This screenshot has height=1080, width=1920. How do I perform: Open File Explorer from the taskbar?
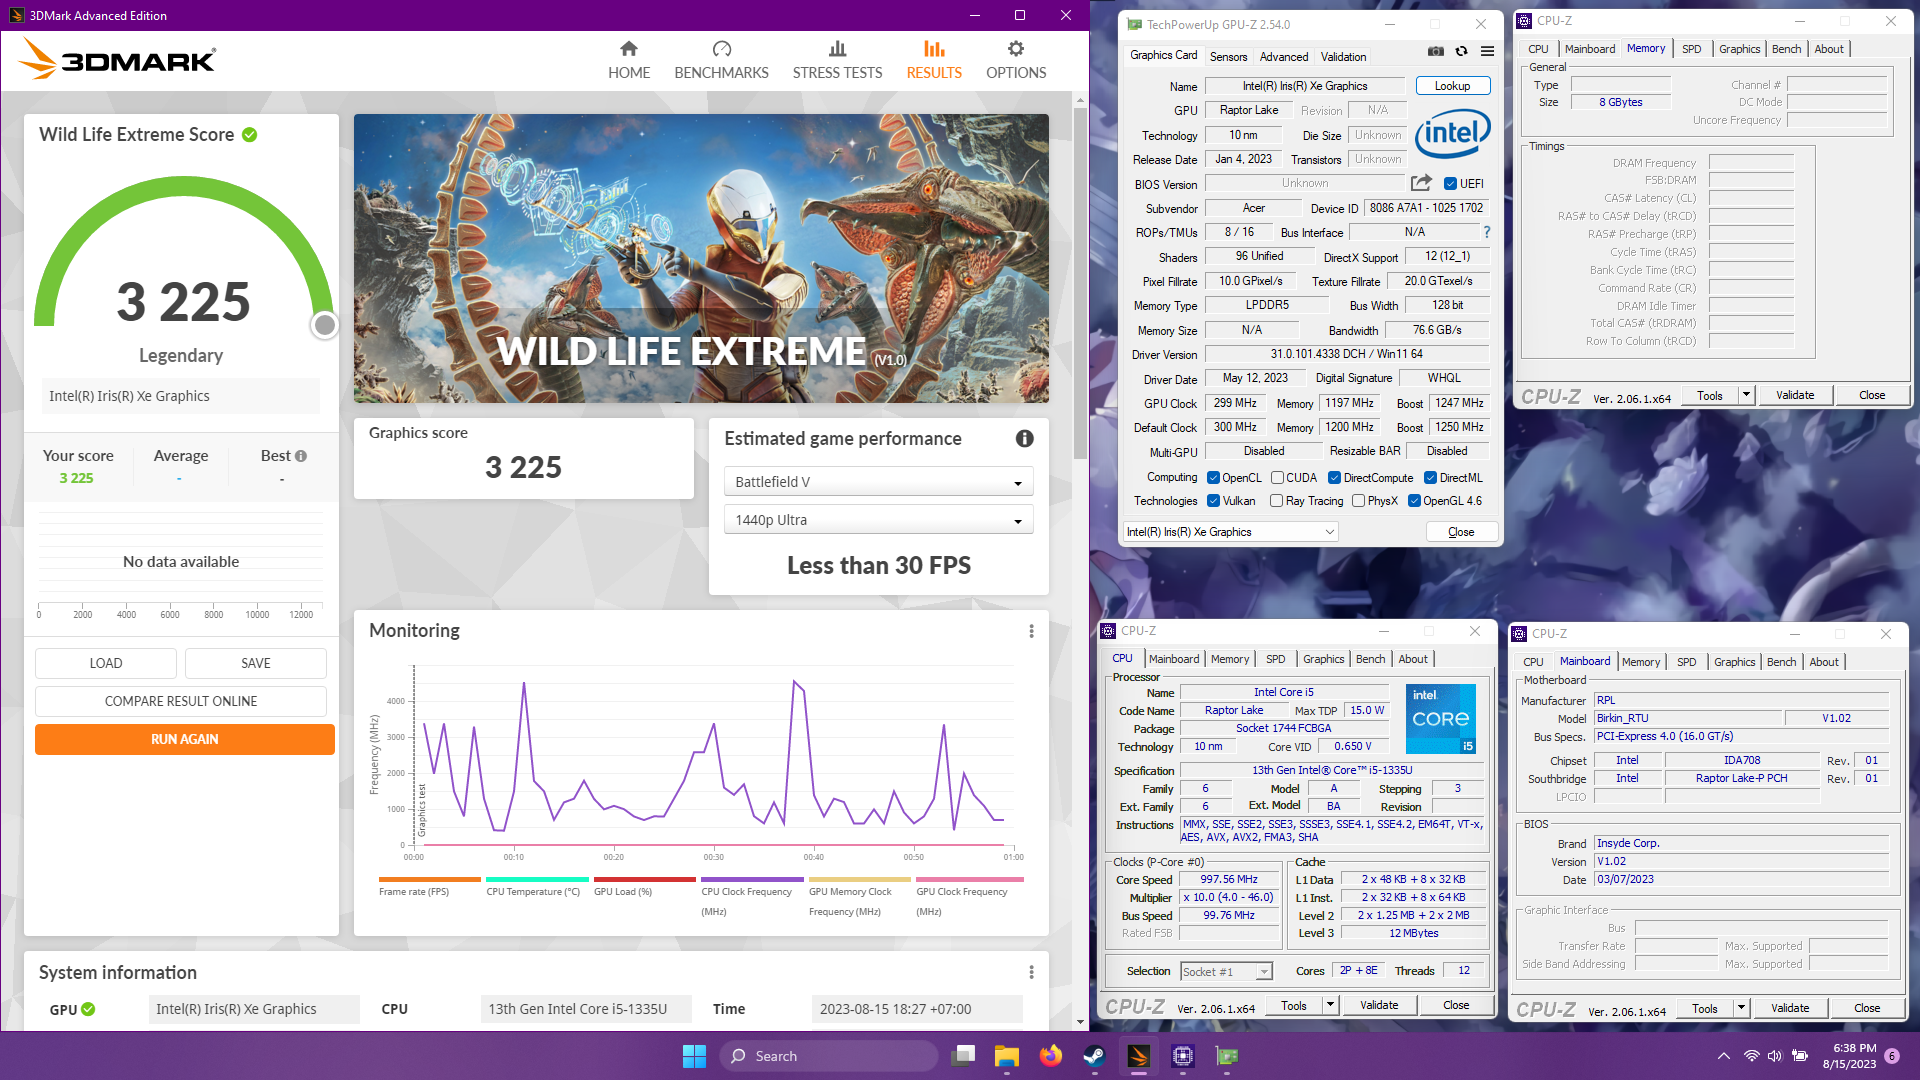coord(1006,1056)
